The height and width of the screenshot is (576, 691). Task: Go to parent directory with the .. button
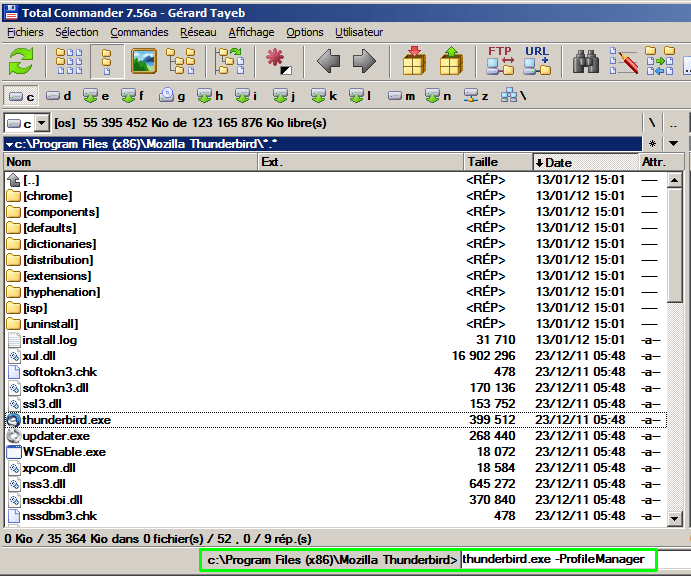pos(673,123)
